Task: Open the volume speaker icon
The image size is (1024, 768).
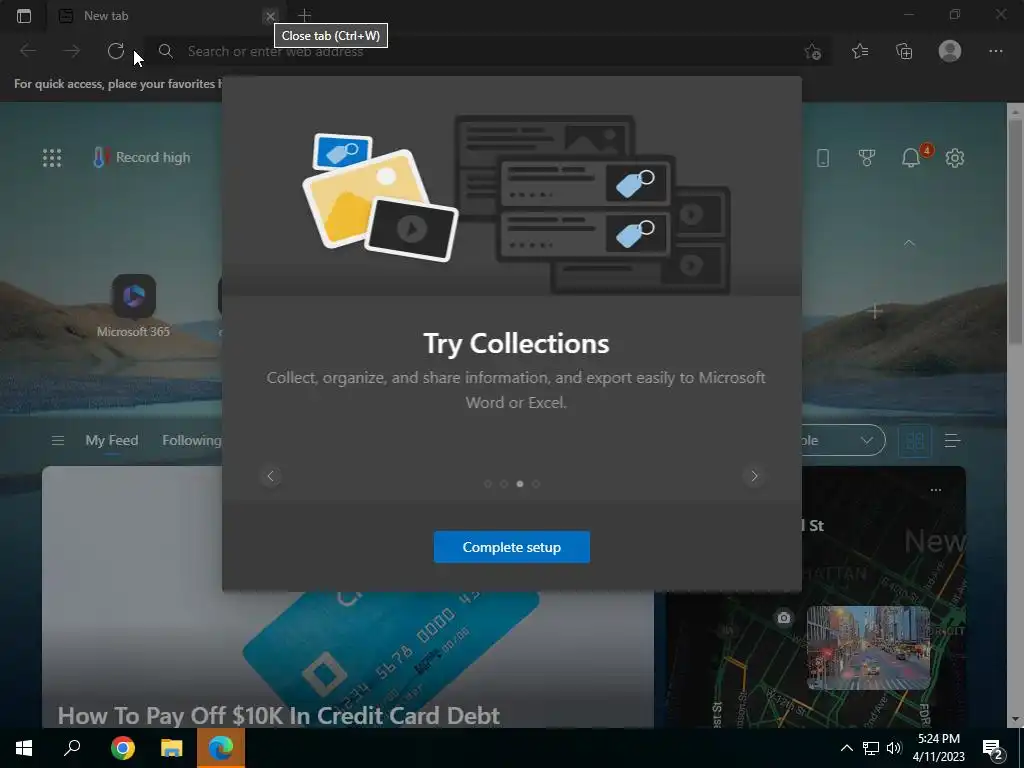Action: tap(894, 748)
